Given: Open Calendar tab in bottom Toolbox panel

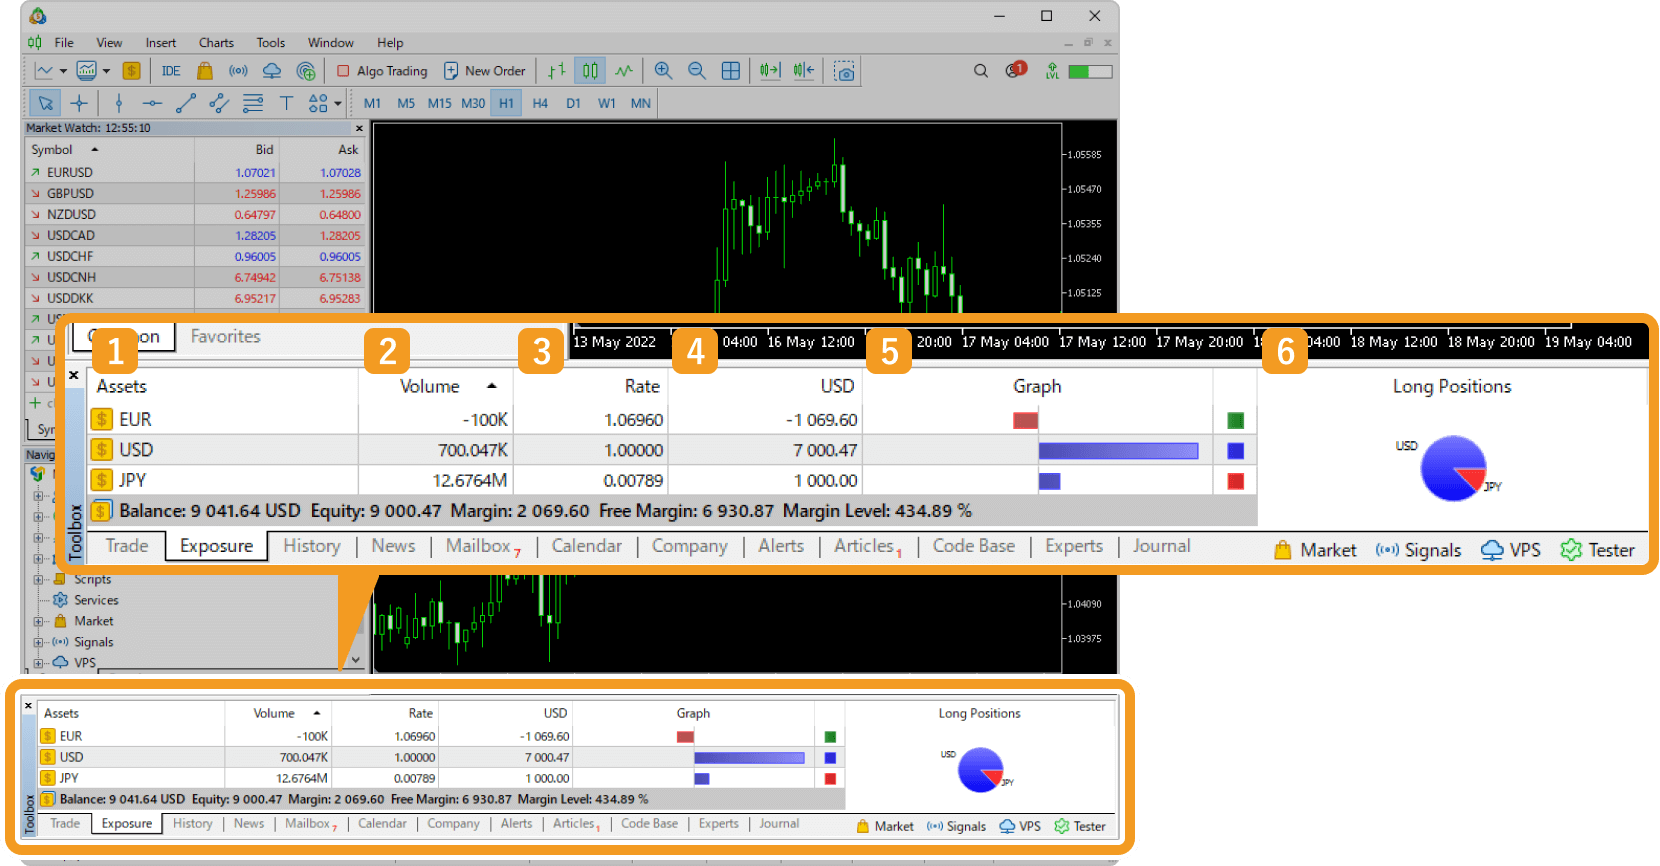Looking at the screenshot, I should [x=382, y=823].
